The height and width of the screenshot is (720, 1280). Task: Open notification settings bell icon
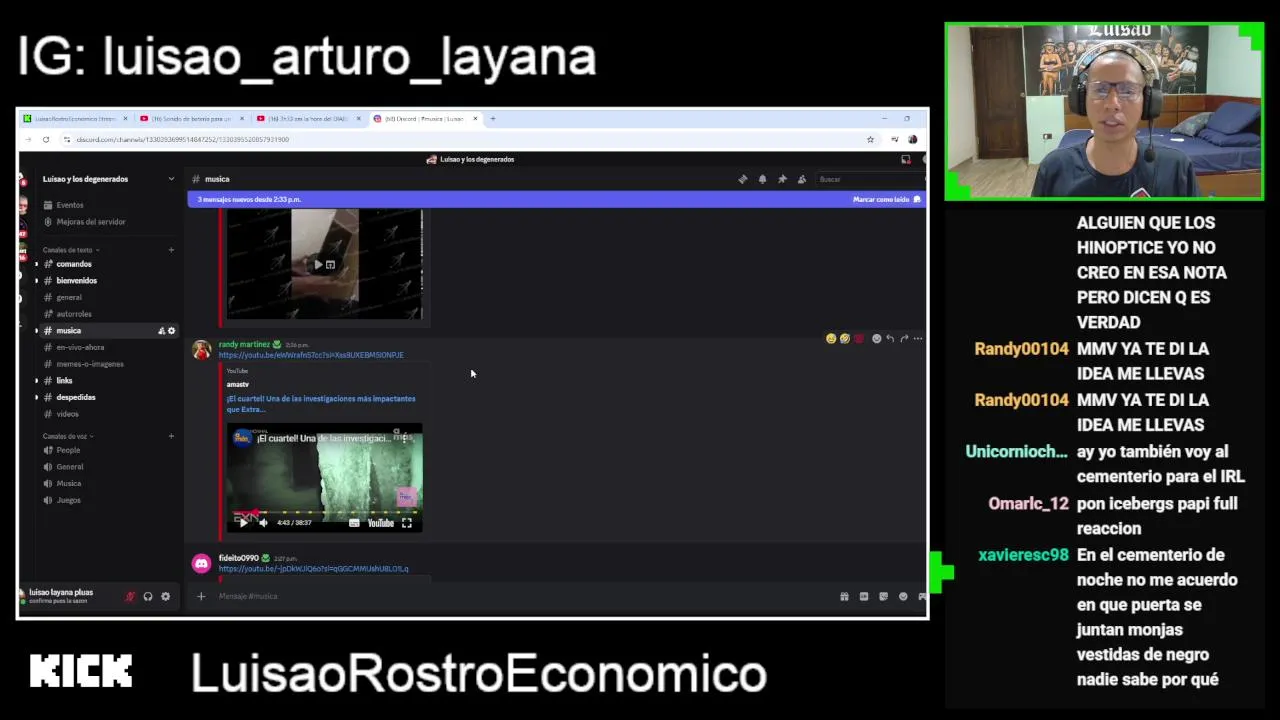tap(762, 179)
